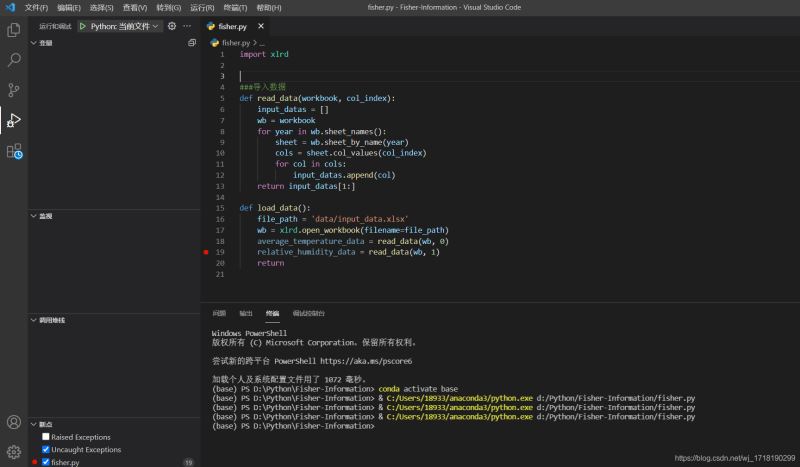Viewport: 800px width, 467px height.
Task: Collapse the 调用堆栈 (Call Stack) section
Action: coord(50,320)
